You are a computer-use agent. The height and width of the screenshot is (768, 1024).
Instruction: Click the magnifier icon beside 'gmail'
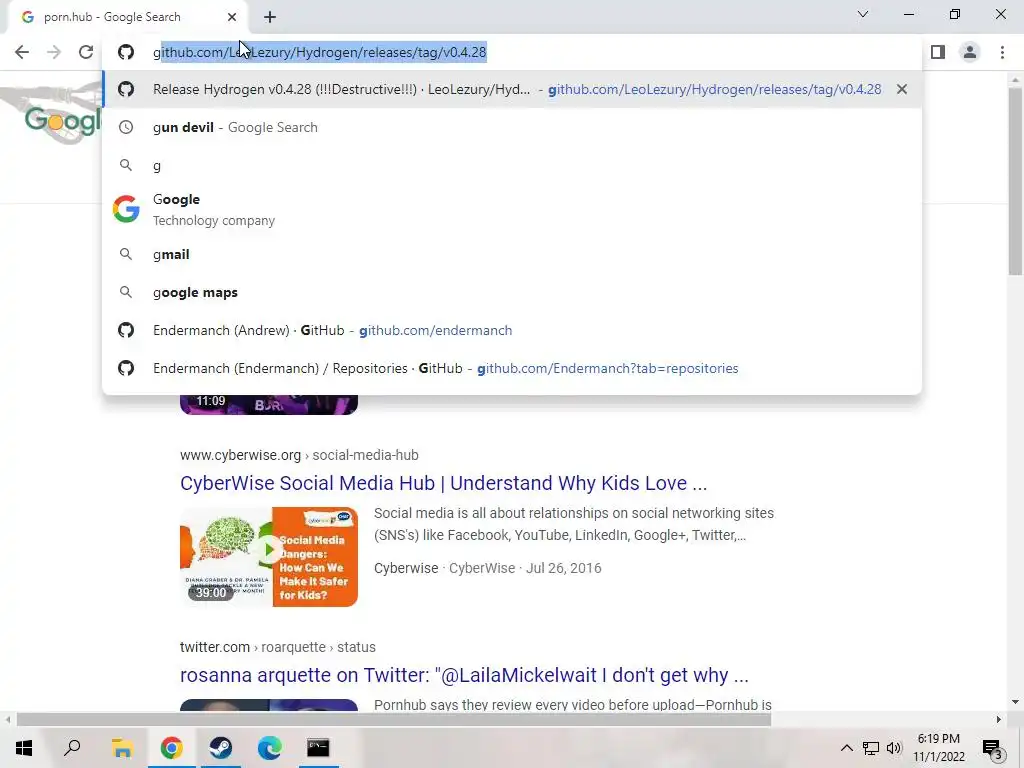pos(126,254)
